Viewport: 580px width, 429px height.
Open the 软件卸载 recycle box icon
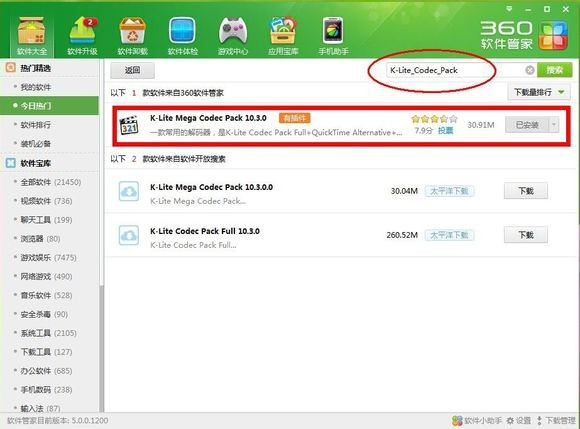click(132, 36)
